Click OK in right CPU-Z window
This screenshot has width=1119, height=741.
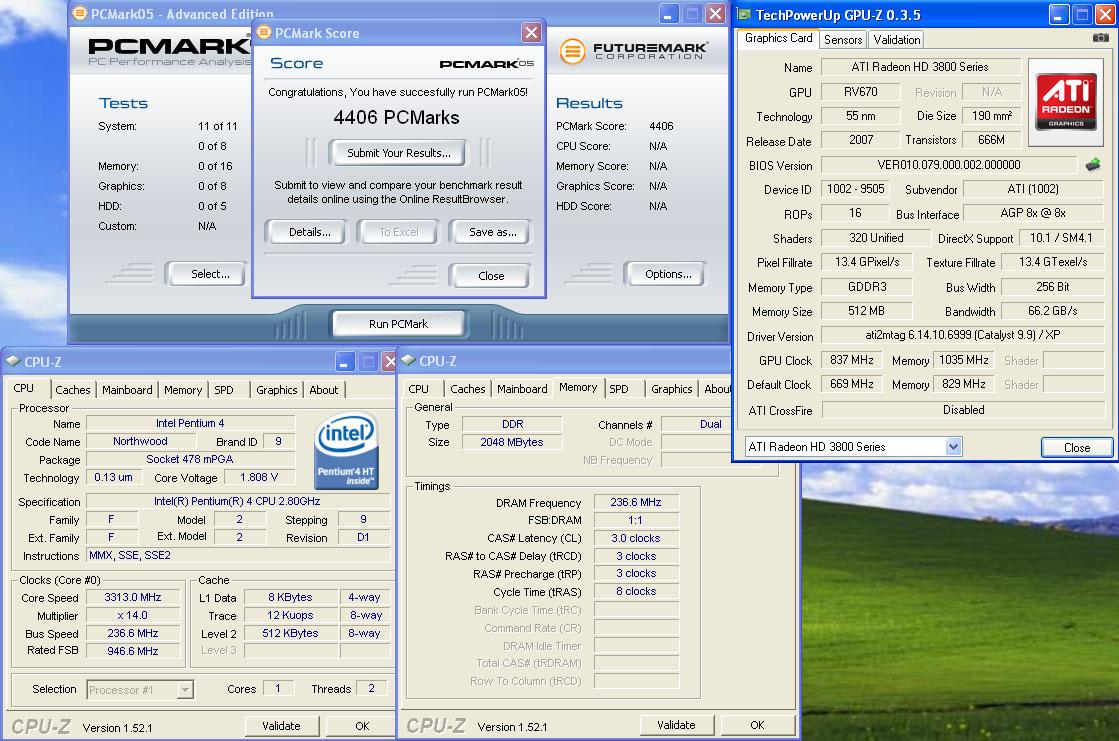757,725
